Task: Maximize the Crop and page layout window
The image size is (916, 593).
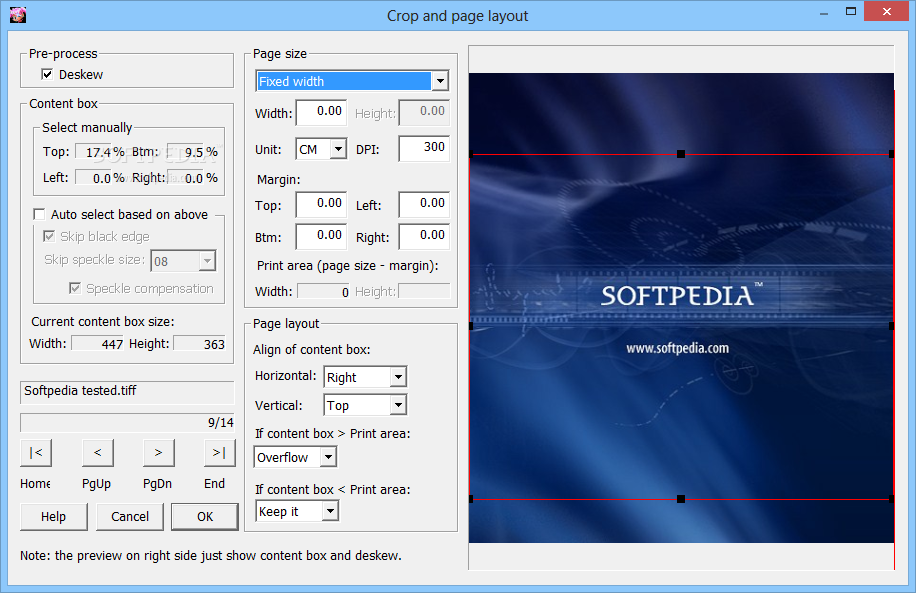Action: (851, 12)
